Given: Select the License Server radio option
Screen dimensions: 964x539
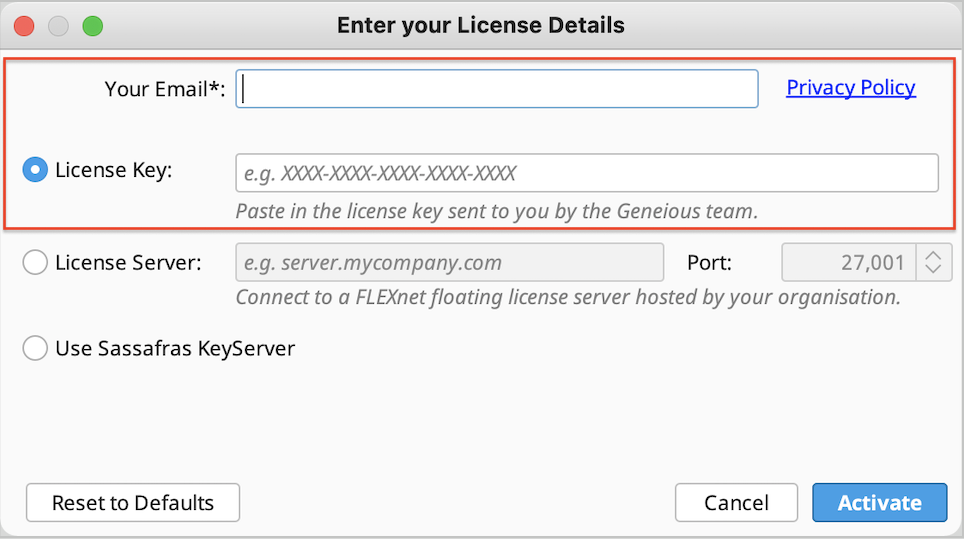Looking at the screenshot, I should (35, 262).
